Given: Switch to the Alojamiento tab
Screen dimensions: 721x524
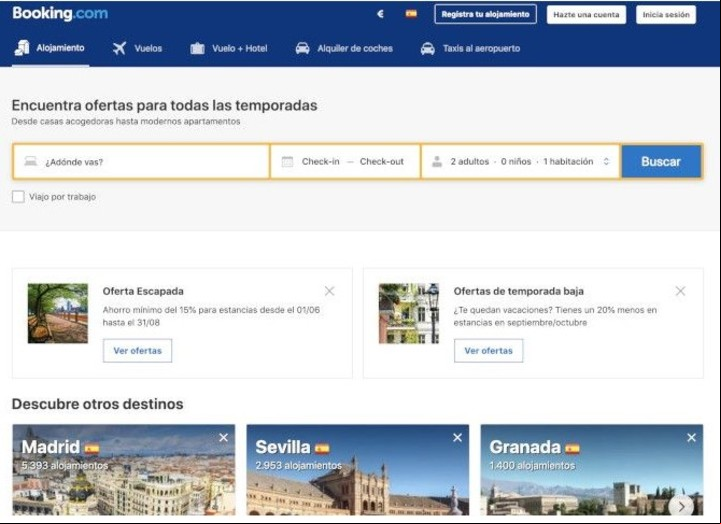Looking at the screenshot, I should [x=50, y=48].
